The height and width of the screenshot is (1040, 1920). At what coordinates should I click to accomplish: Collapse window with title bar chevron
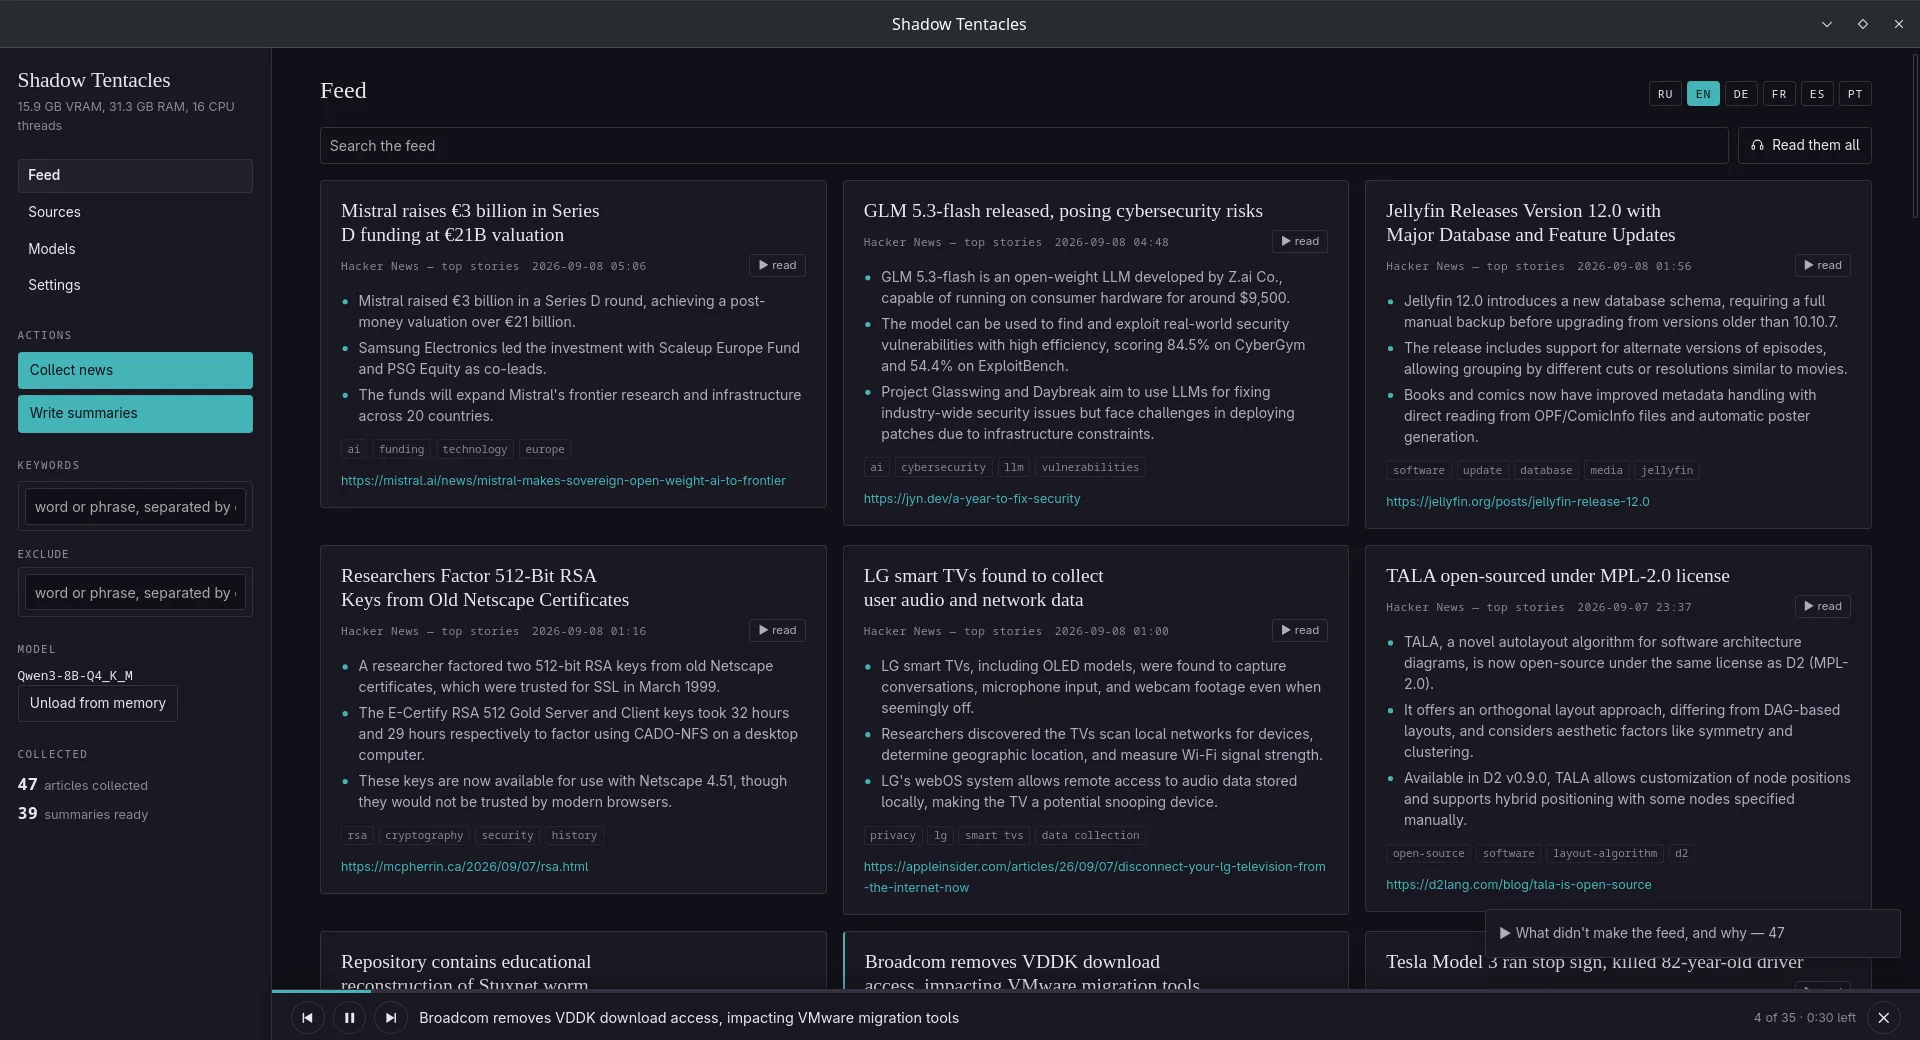(x=1827, y=24)
